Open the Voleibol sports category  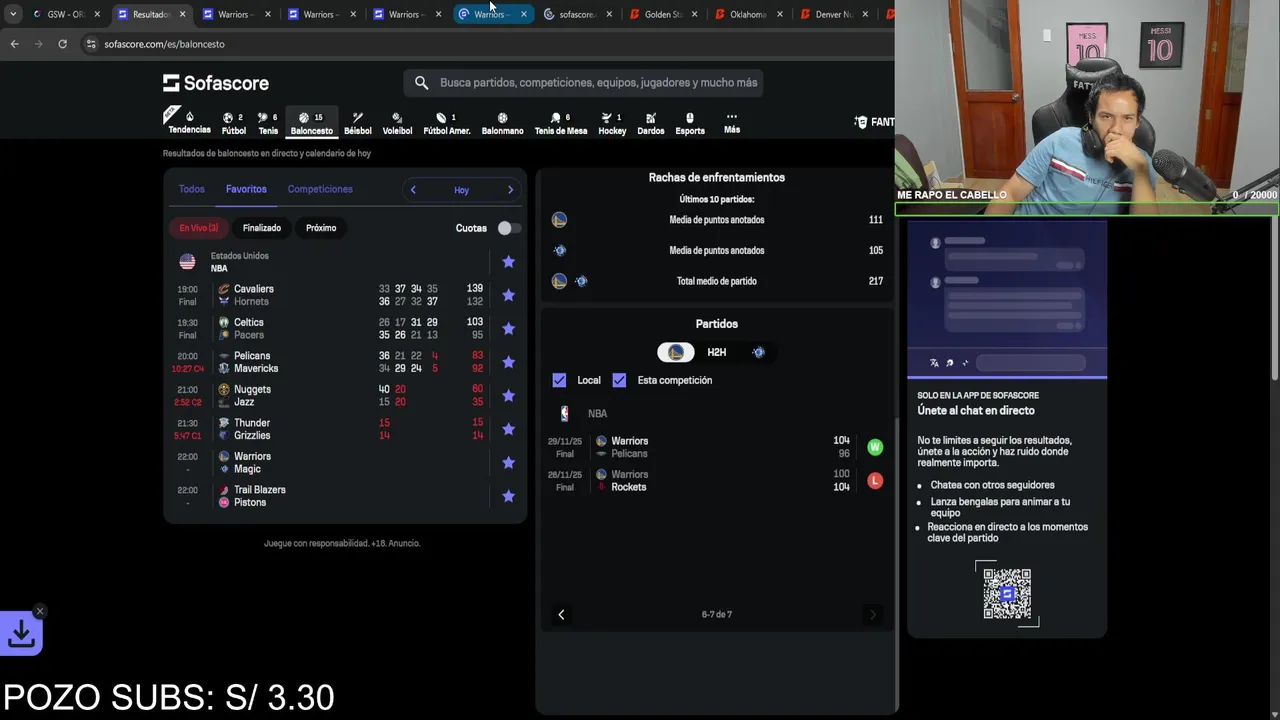pos(397,123)
